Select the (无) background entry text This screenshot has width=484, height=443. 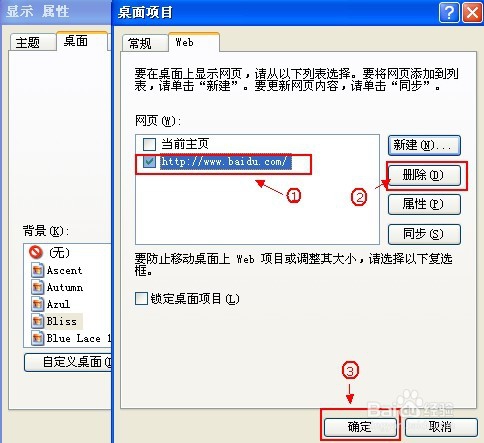(x=59, y=252)
